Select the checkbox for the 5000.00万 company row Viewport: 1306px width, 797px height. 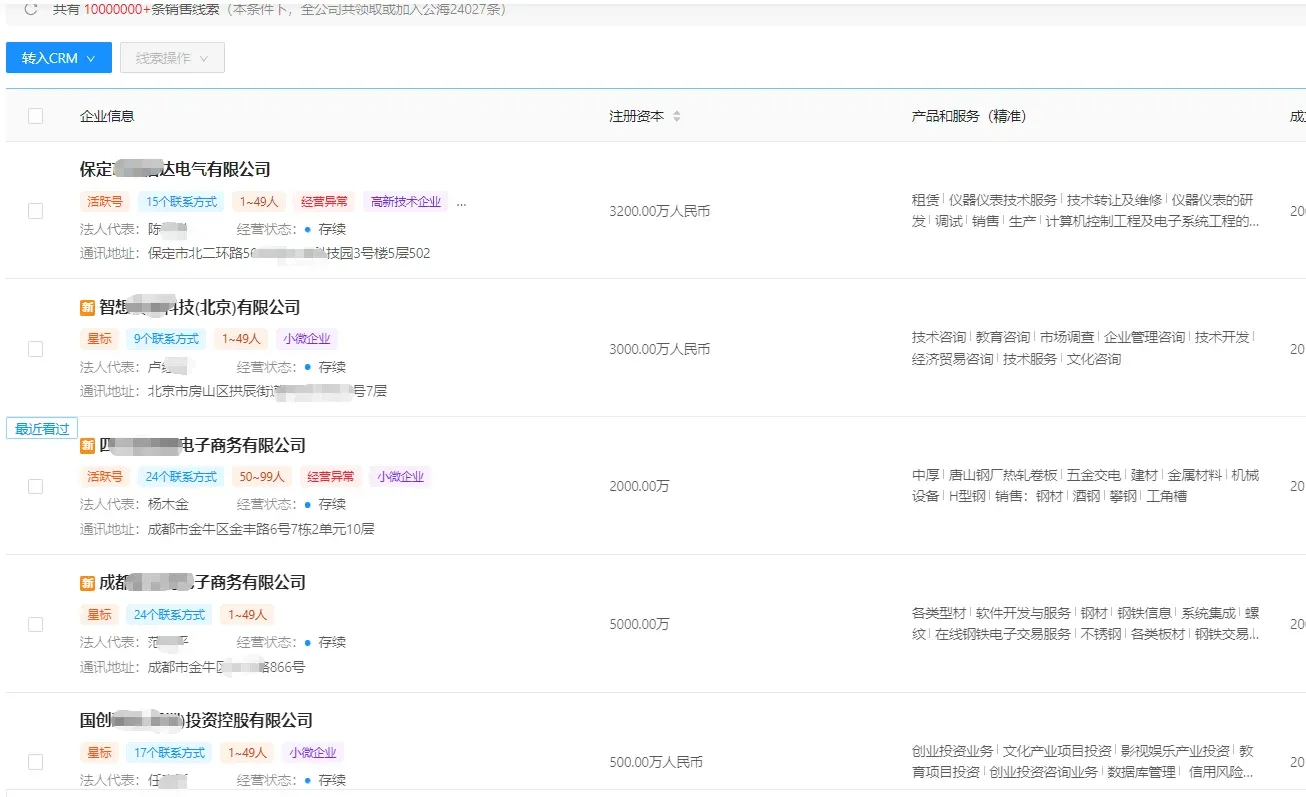[36, 624]
